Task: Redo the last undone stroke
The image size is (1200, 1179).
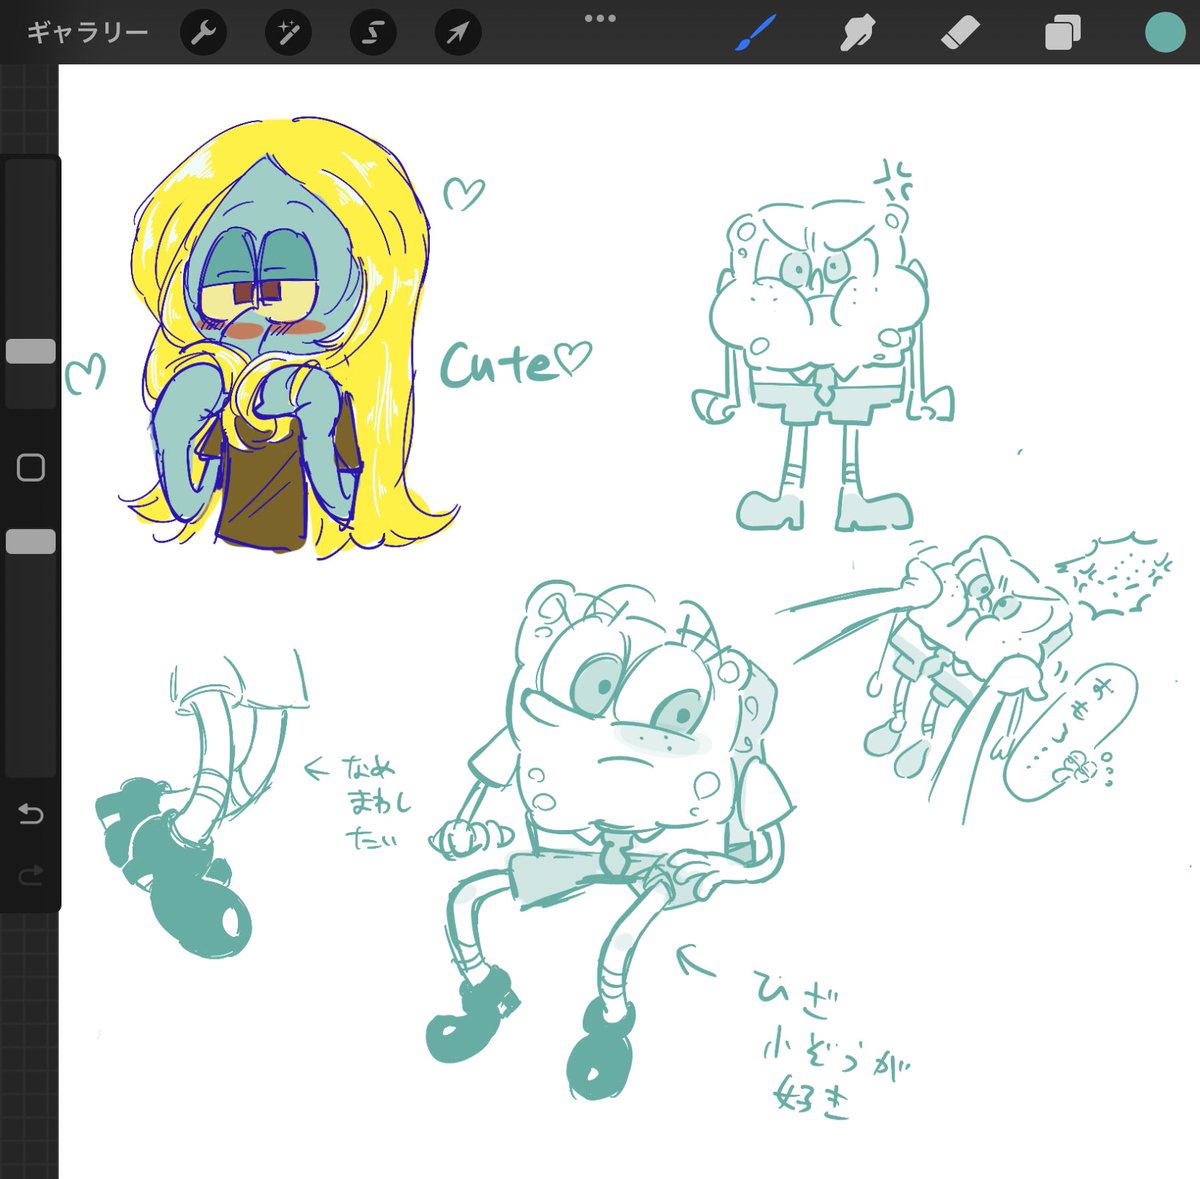Action: point(31,876)
